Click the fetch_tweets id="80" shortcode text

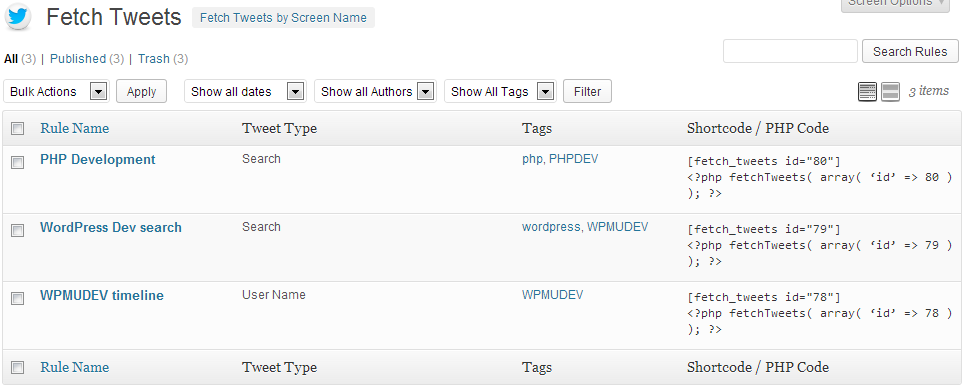coord(763,161)
